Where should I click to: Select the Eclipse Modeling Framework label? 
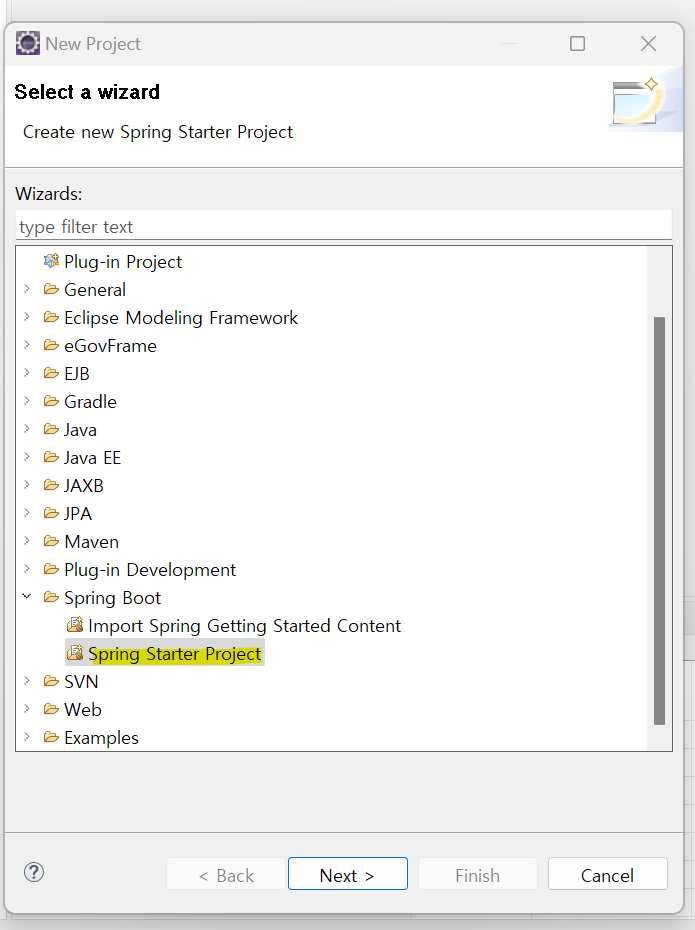pyautogui.click(x=181, y=318)
